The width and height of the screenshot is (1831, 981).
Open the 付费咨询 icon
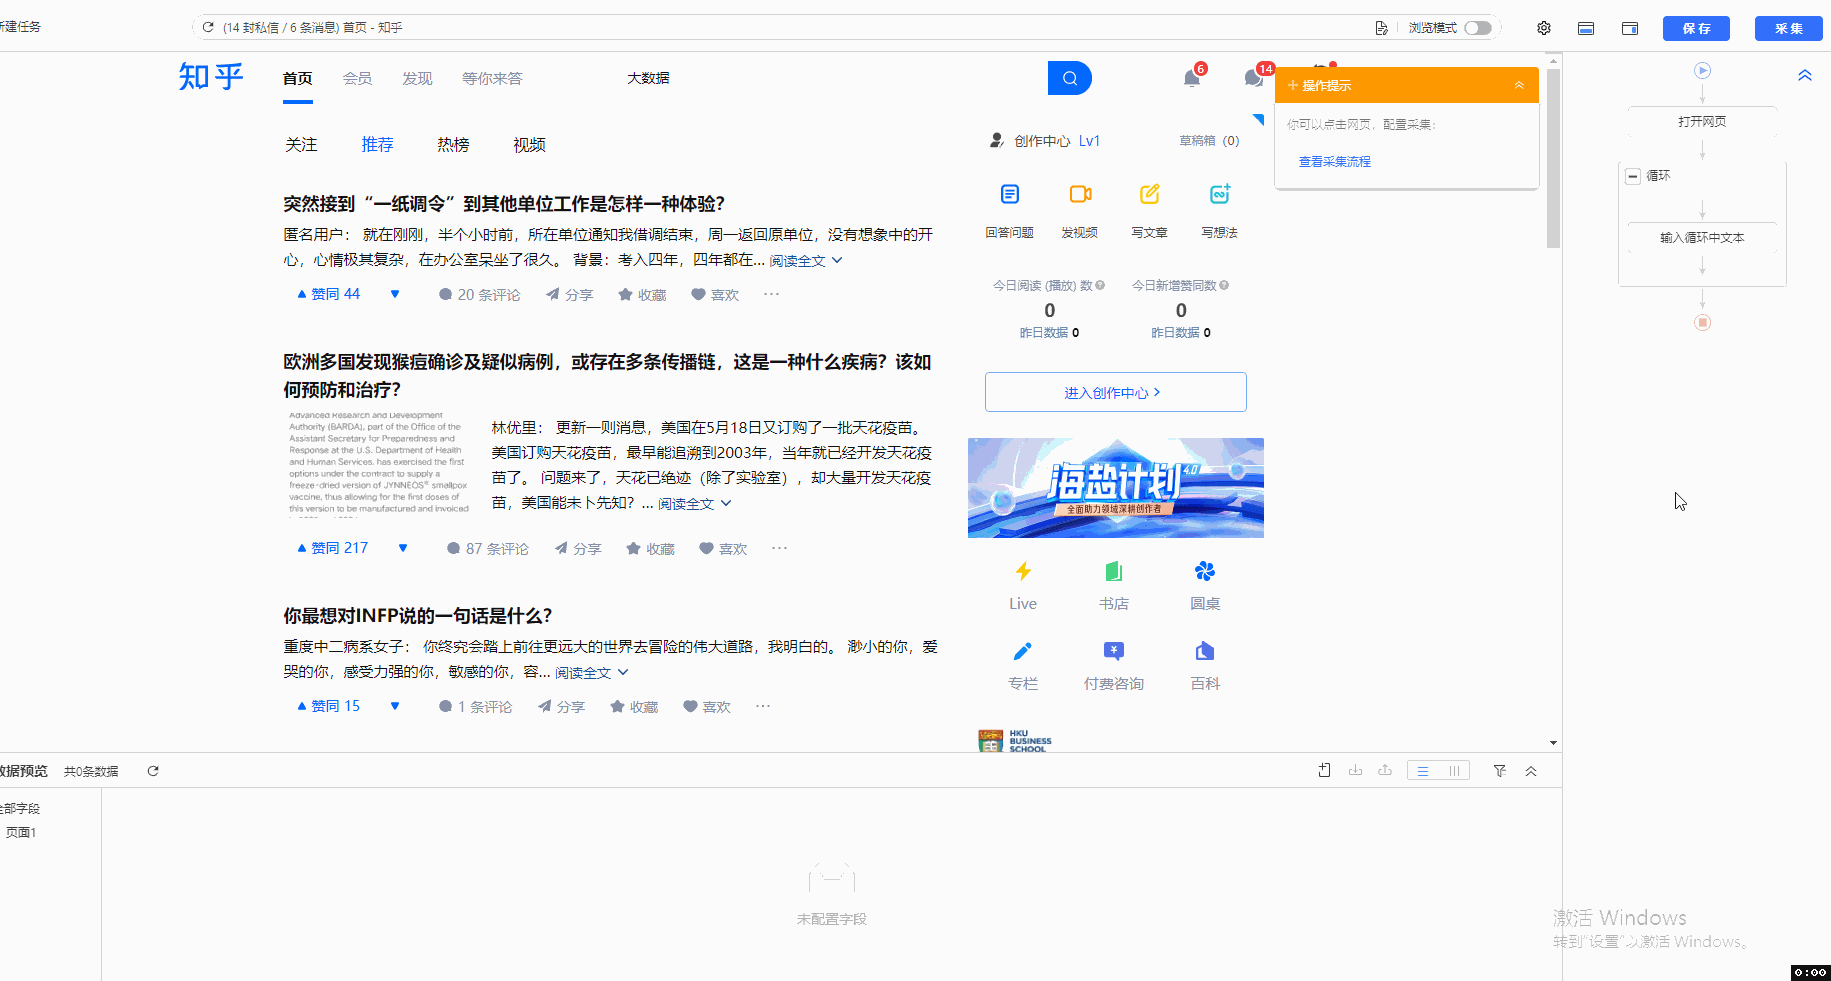(1114, 652)
